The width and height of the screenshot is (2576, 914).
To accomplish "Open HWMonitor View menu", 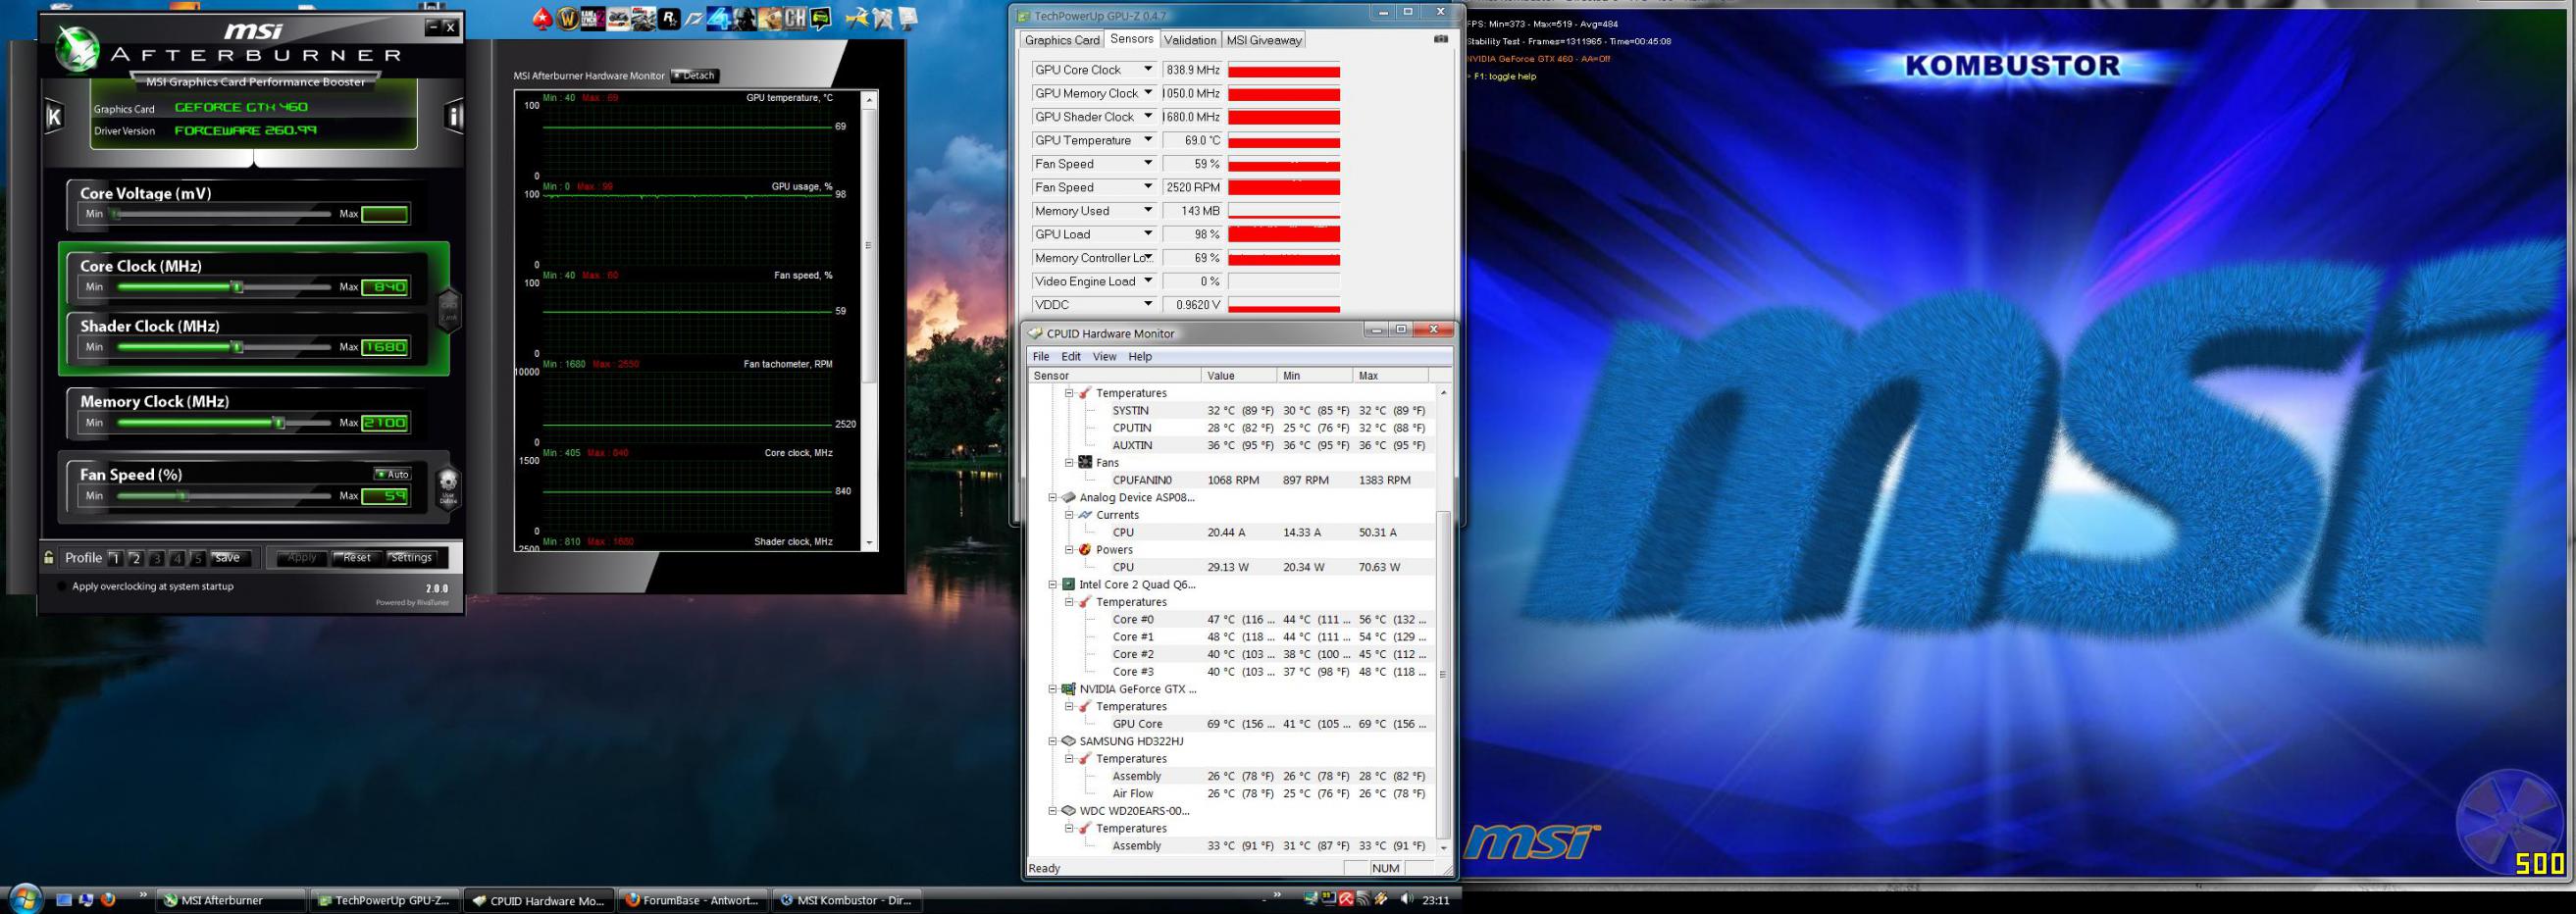I will pos(1104,356).
